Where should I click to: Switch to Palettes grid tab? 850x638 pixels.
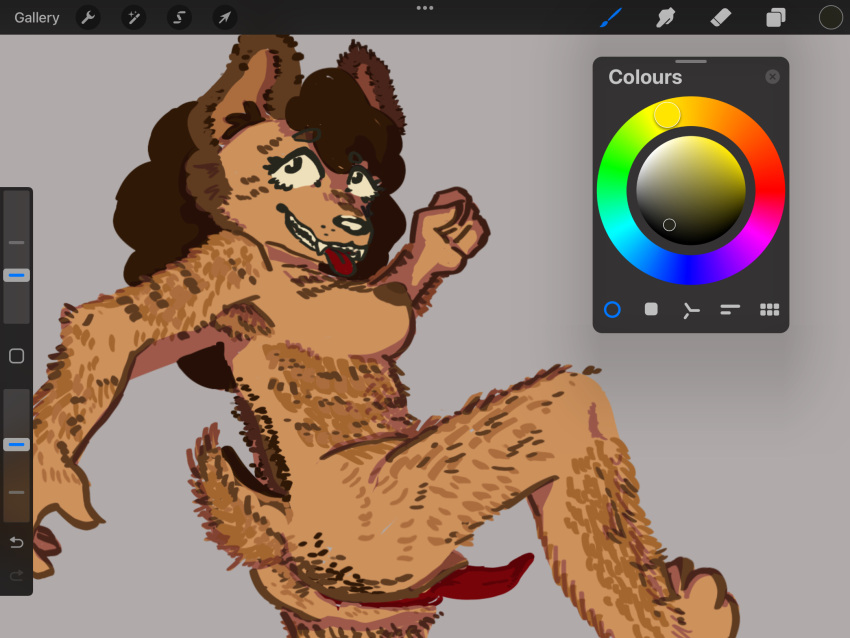(770, 310)
